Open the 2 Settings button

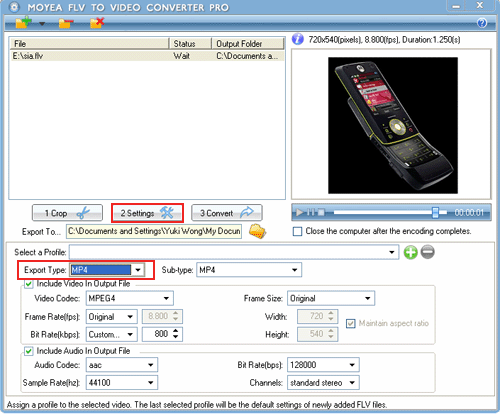pyautogui.click(x=147, y=213)
